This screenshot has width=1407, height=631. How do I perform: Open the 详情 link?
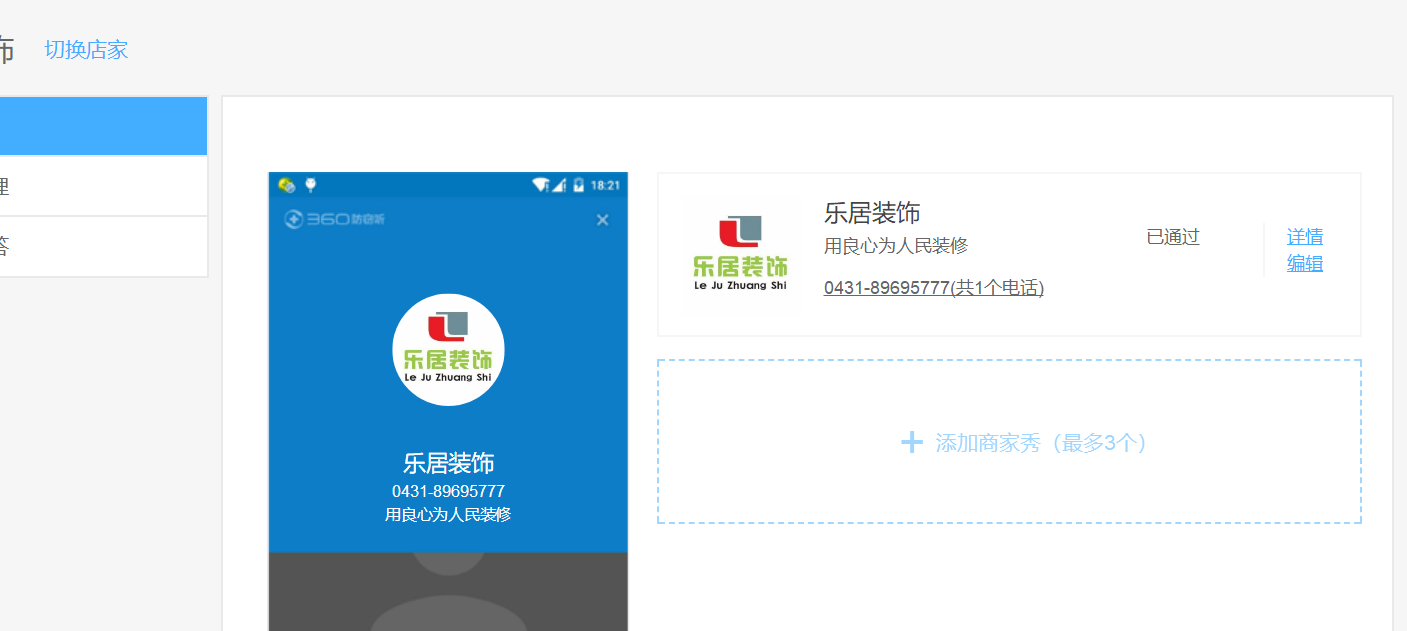(x=1305, y=237)
